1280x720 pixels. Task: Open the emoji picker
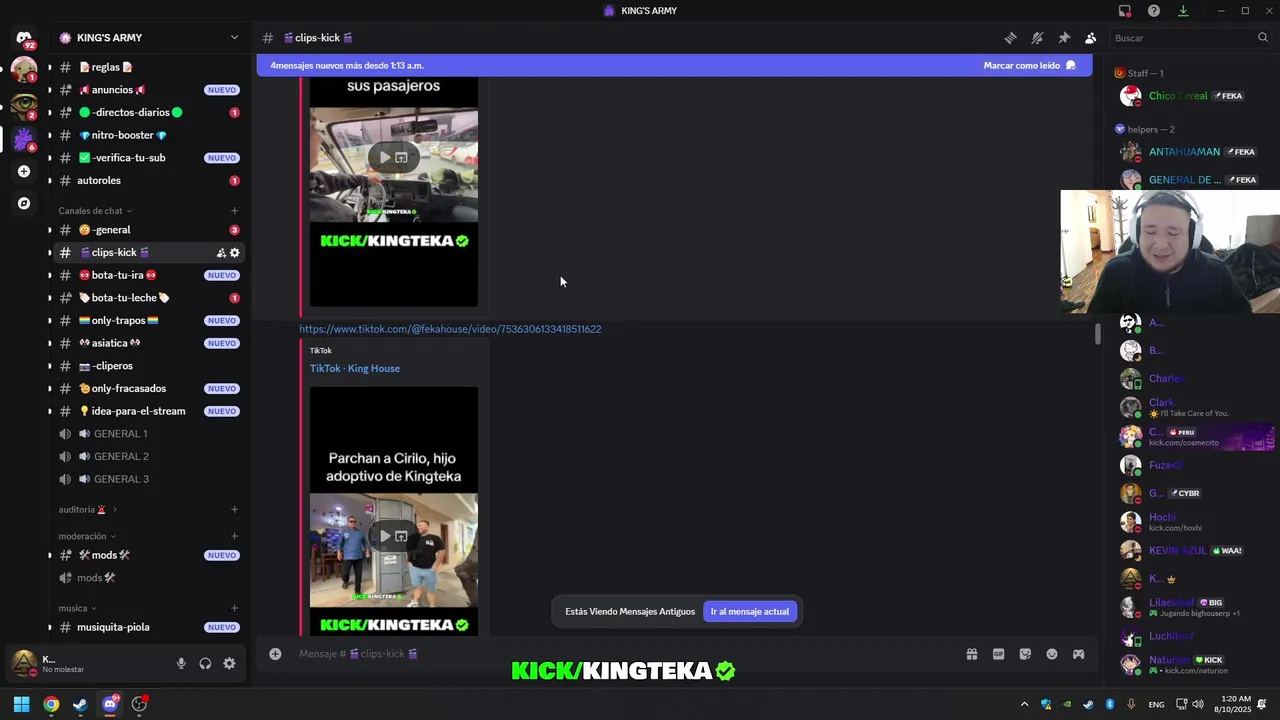tap(1052, 654)
